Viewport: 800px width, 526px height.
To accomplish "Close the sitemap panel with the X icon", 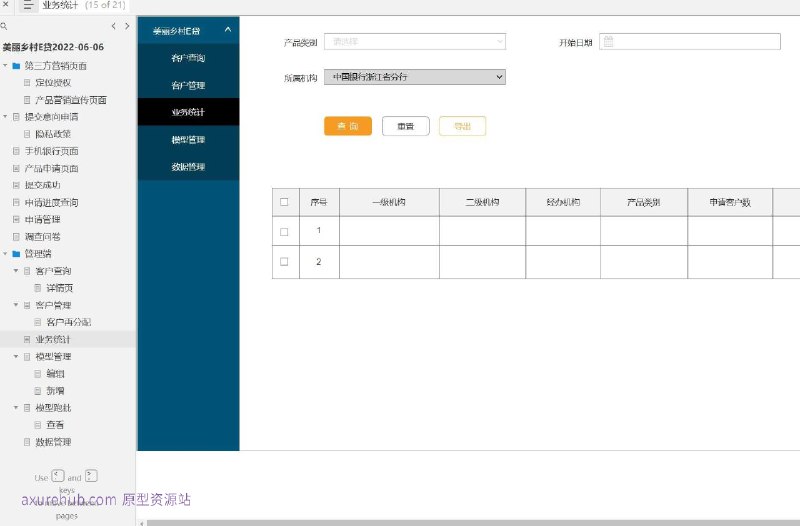I will [5, 4].
